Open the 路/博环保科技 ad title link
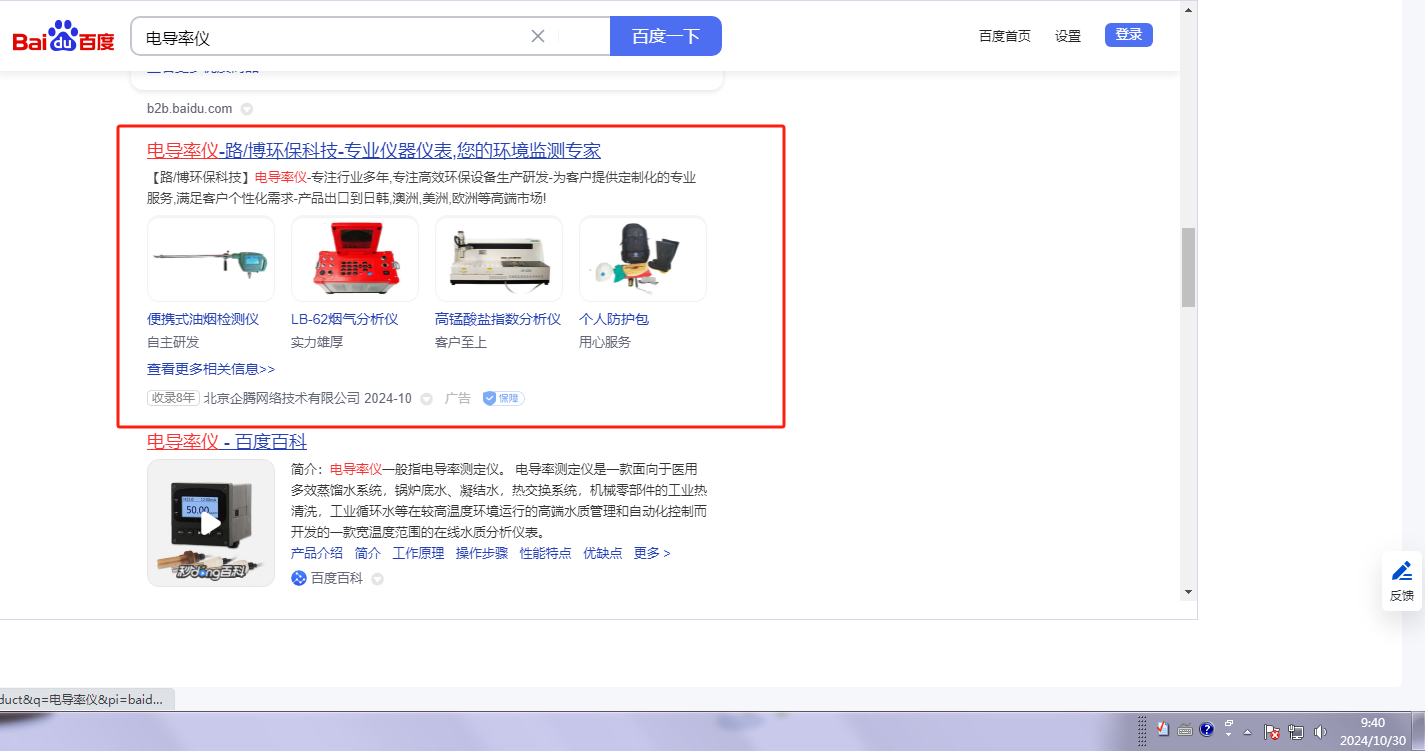 click(374, 151)
